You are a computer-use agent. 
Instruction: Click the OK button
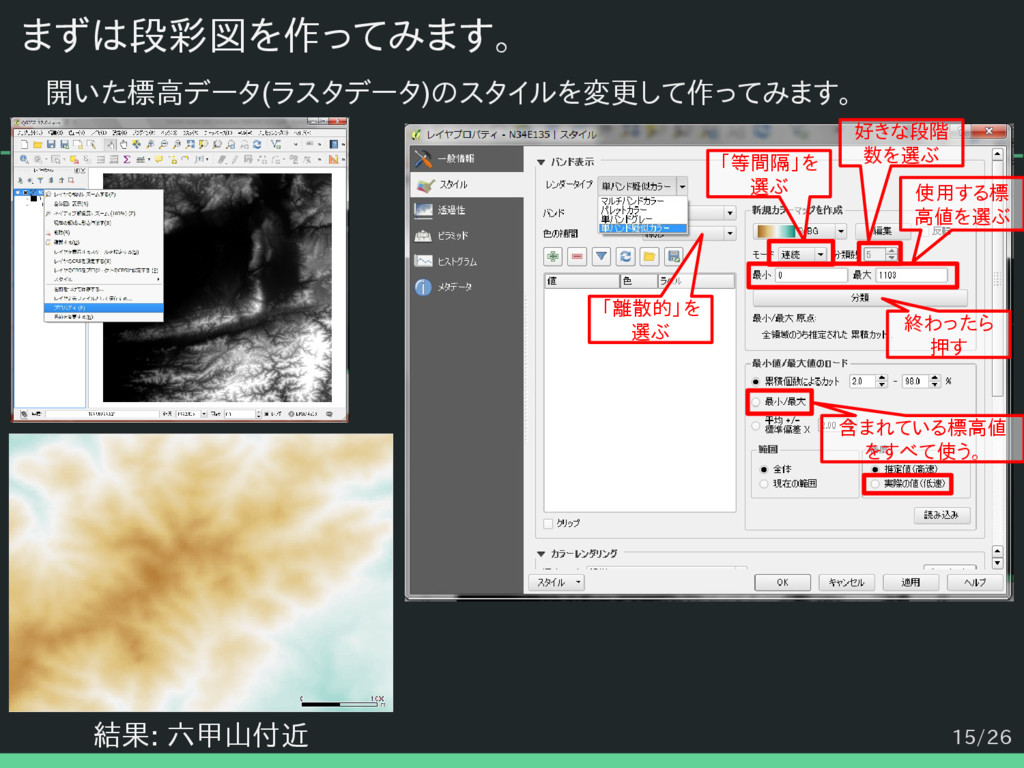(782, 583)
